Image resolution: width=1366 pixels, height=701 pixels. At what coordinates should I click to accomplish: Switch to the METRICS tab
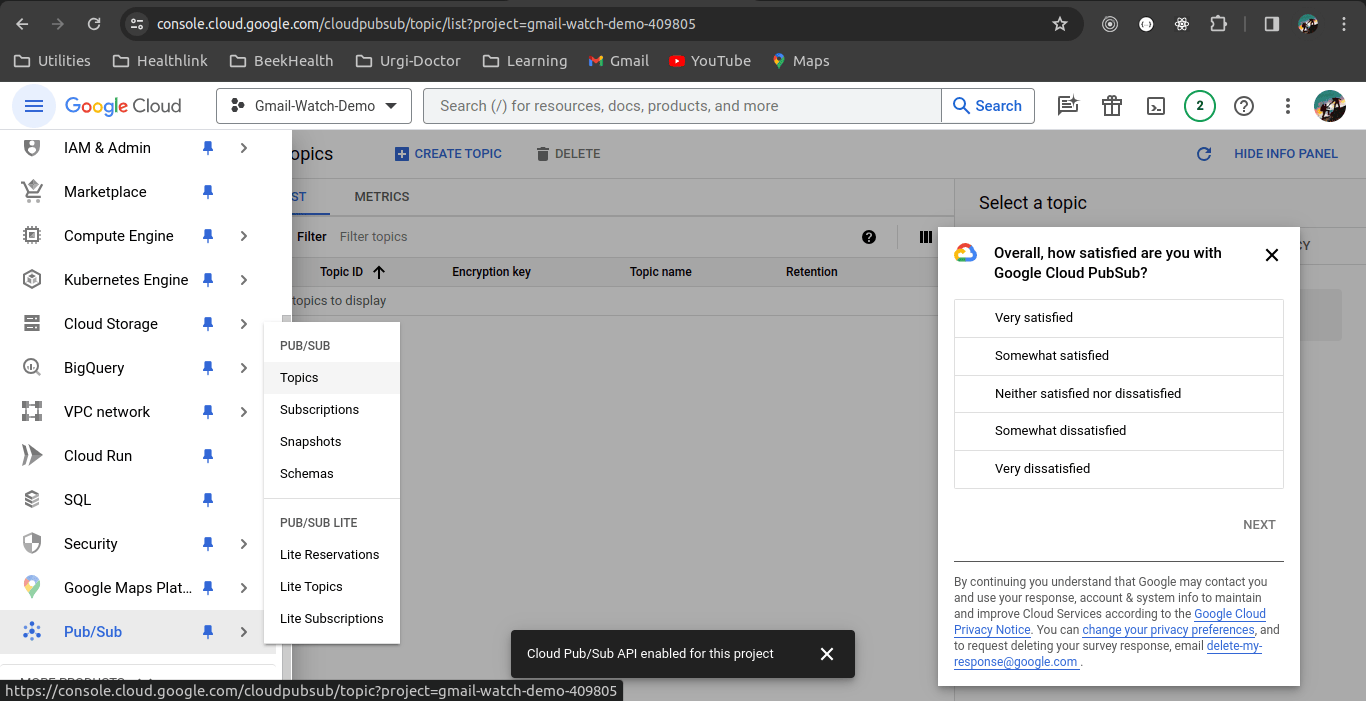381,197
